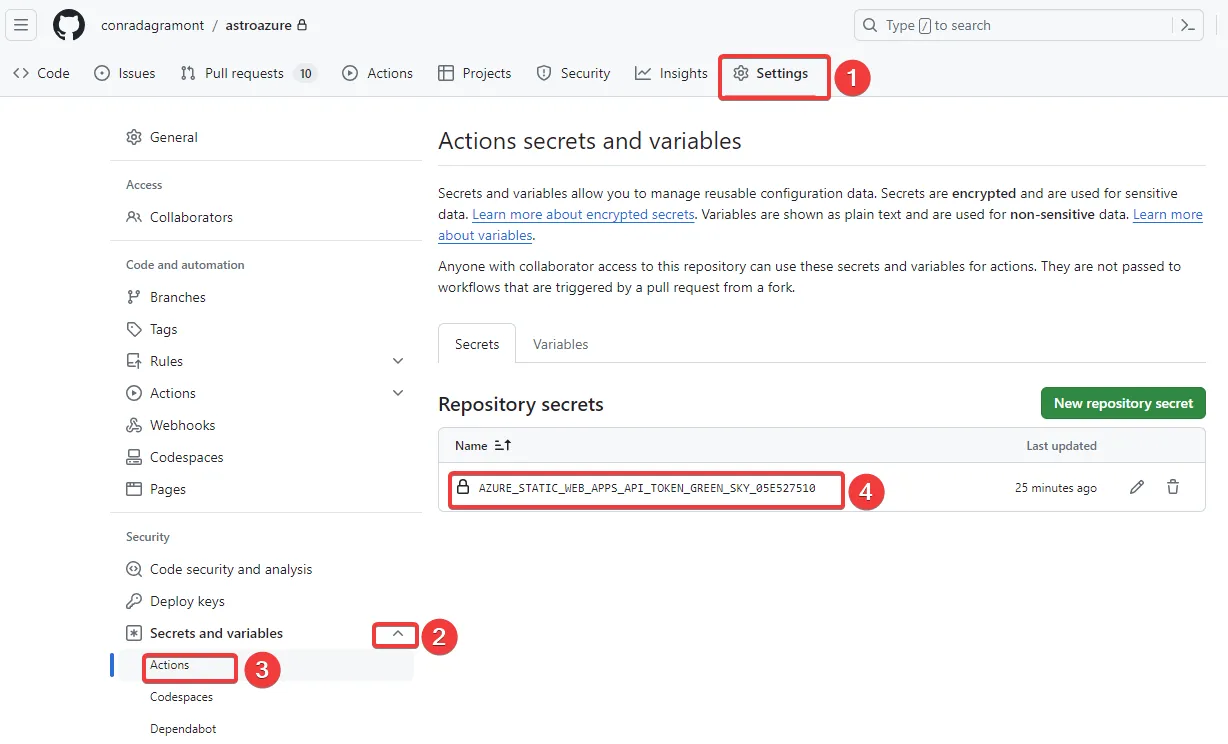
Task: Switch to the Variables tab
Action: [x=560, y=344]
